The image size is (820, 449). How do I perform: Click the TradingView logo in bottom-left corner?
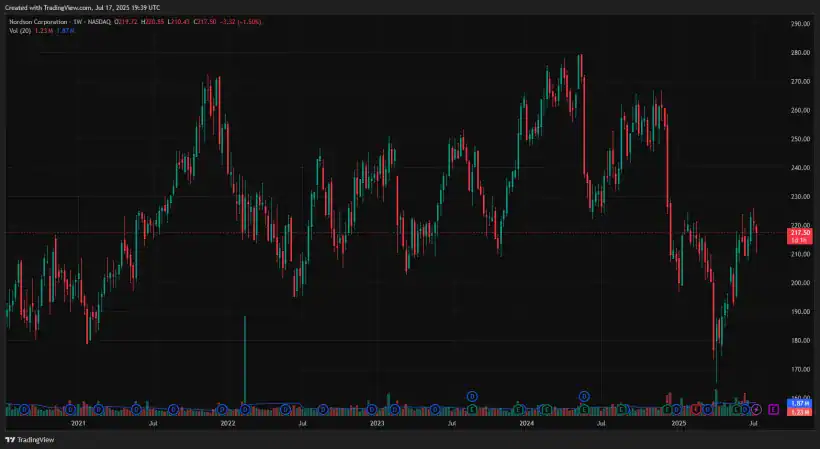(30, 440)
